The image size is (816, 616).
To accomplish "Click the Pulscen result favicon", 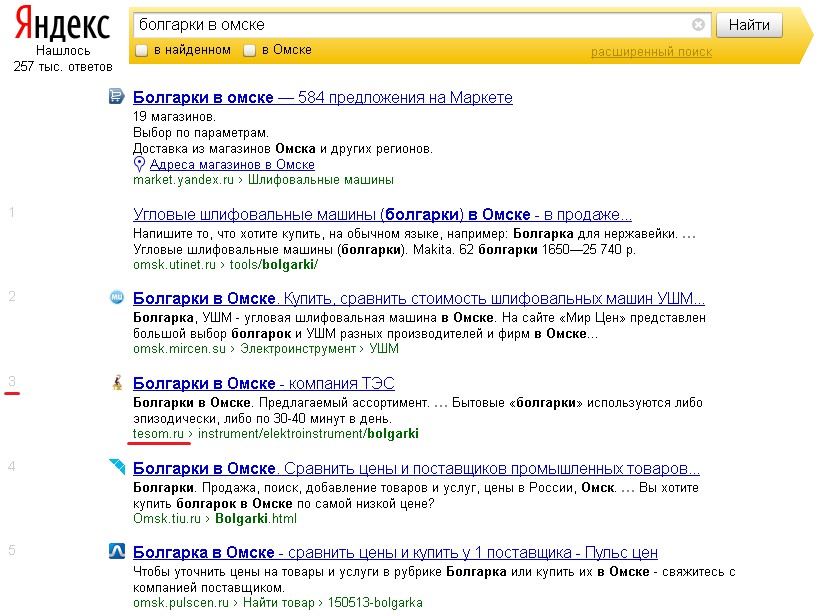I will pyautogui.click(x=116, y=553).
